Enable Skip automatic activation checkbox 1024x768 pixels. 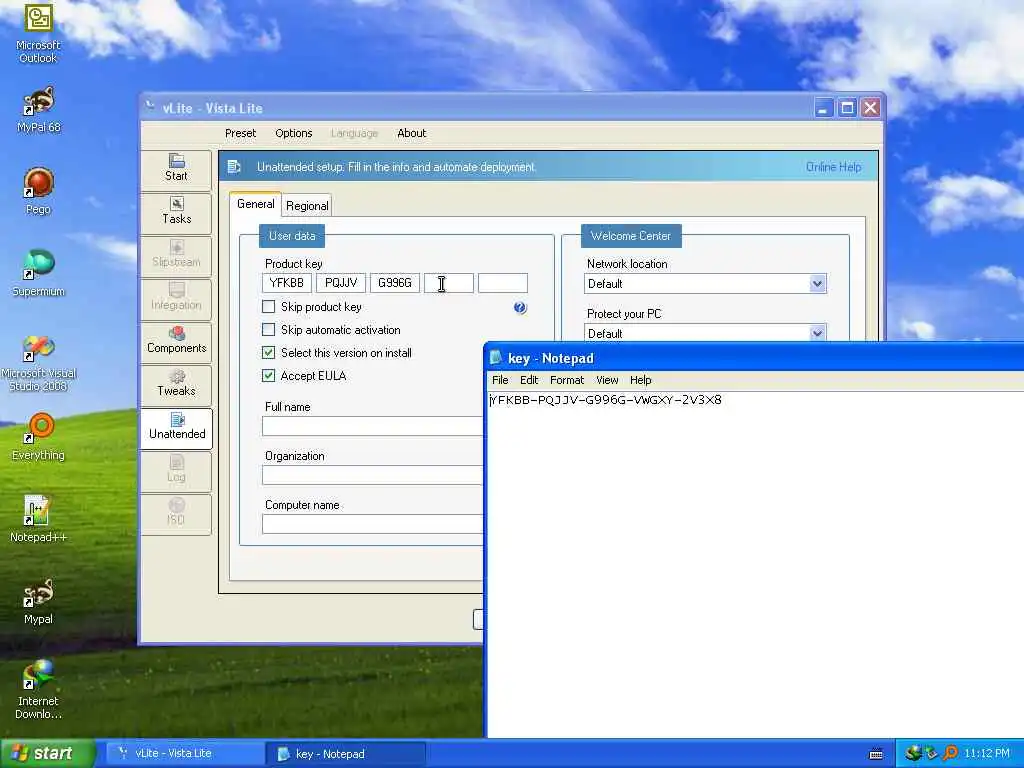pyautogui.click(x=268, y=329)
